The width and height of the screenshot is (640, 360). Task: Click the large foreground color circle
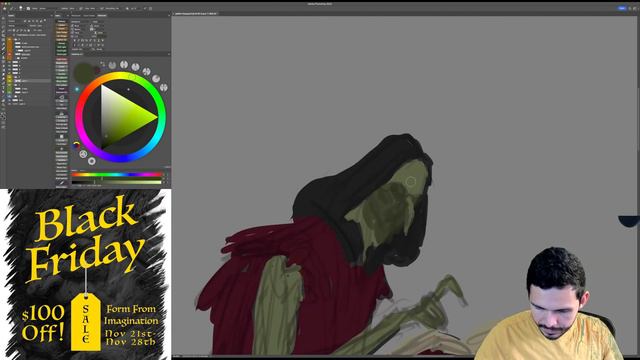click(x=84, y=73)
